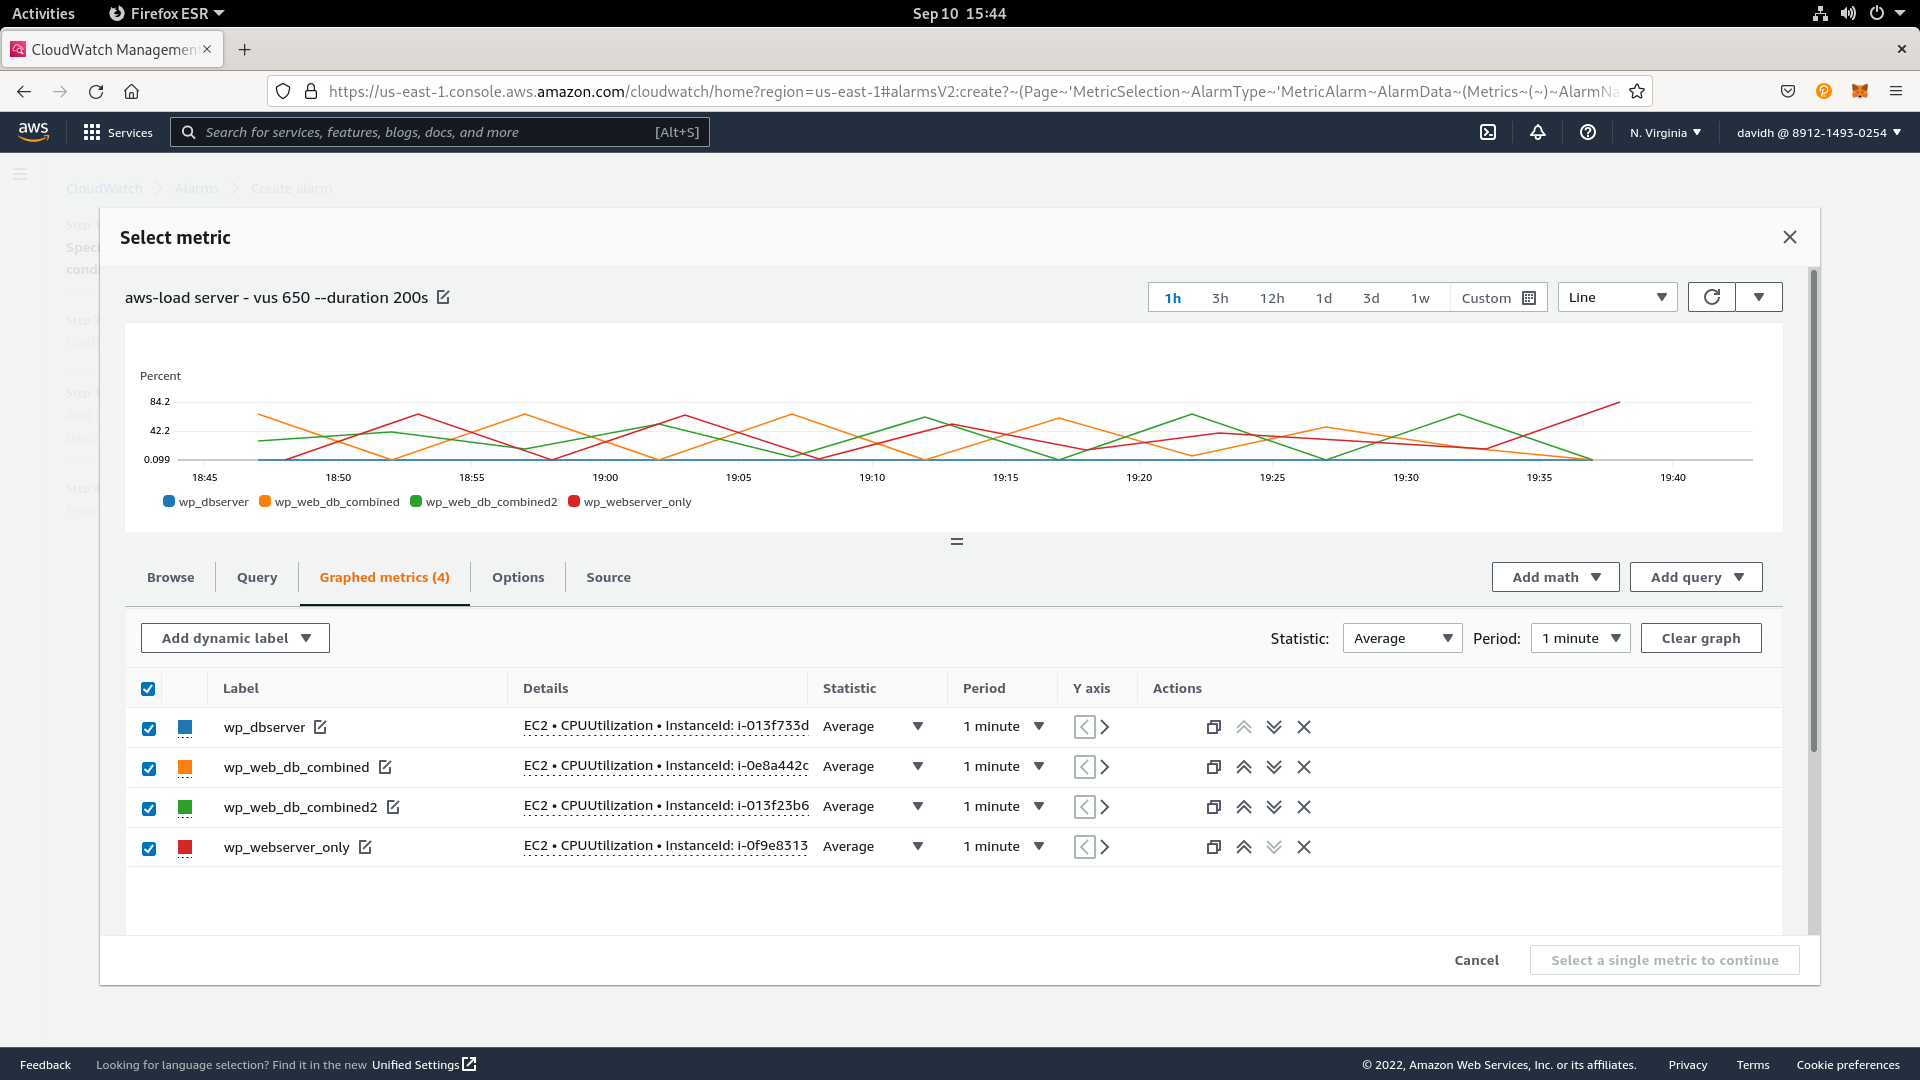Screen dimensions: 1920x1080
Task: Edit the wp_web_db_combined label
Action: tap(385, 767)
